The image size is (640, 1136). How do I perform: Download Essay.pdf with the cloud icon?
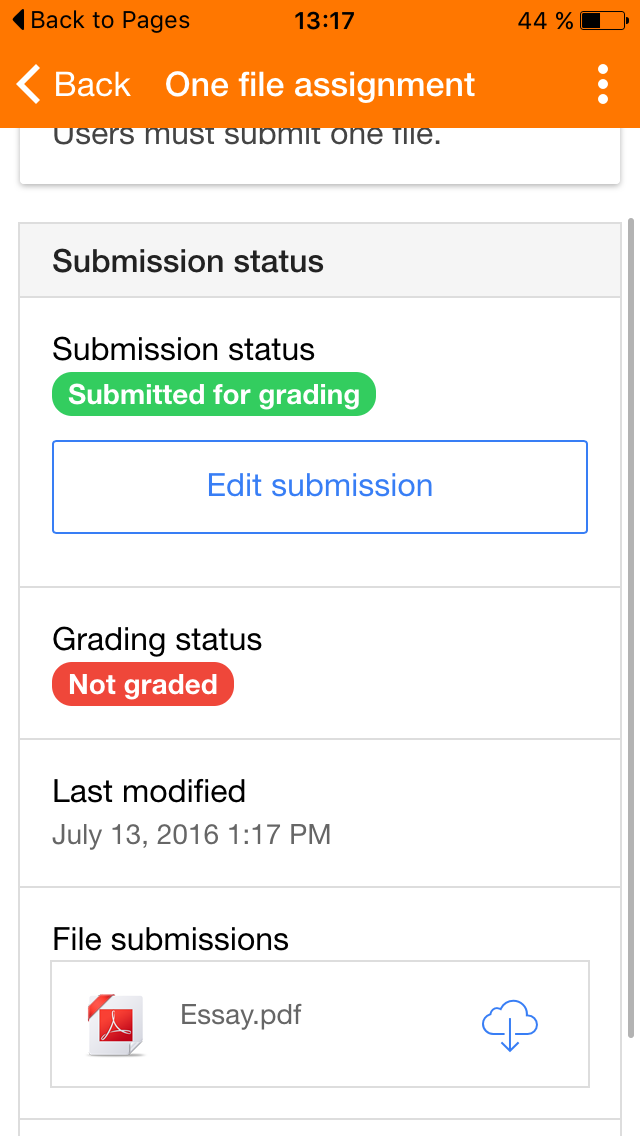[x=510, y=1026]
